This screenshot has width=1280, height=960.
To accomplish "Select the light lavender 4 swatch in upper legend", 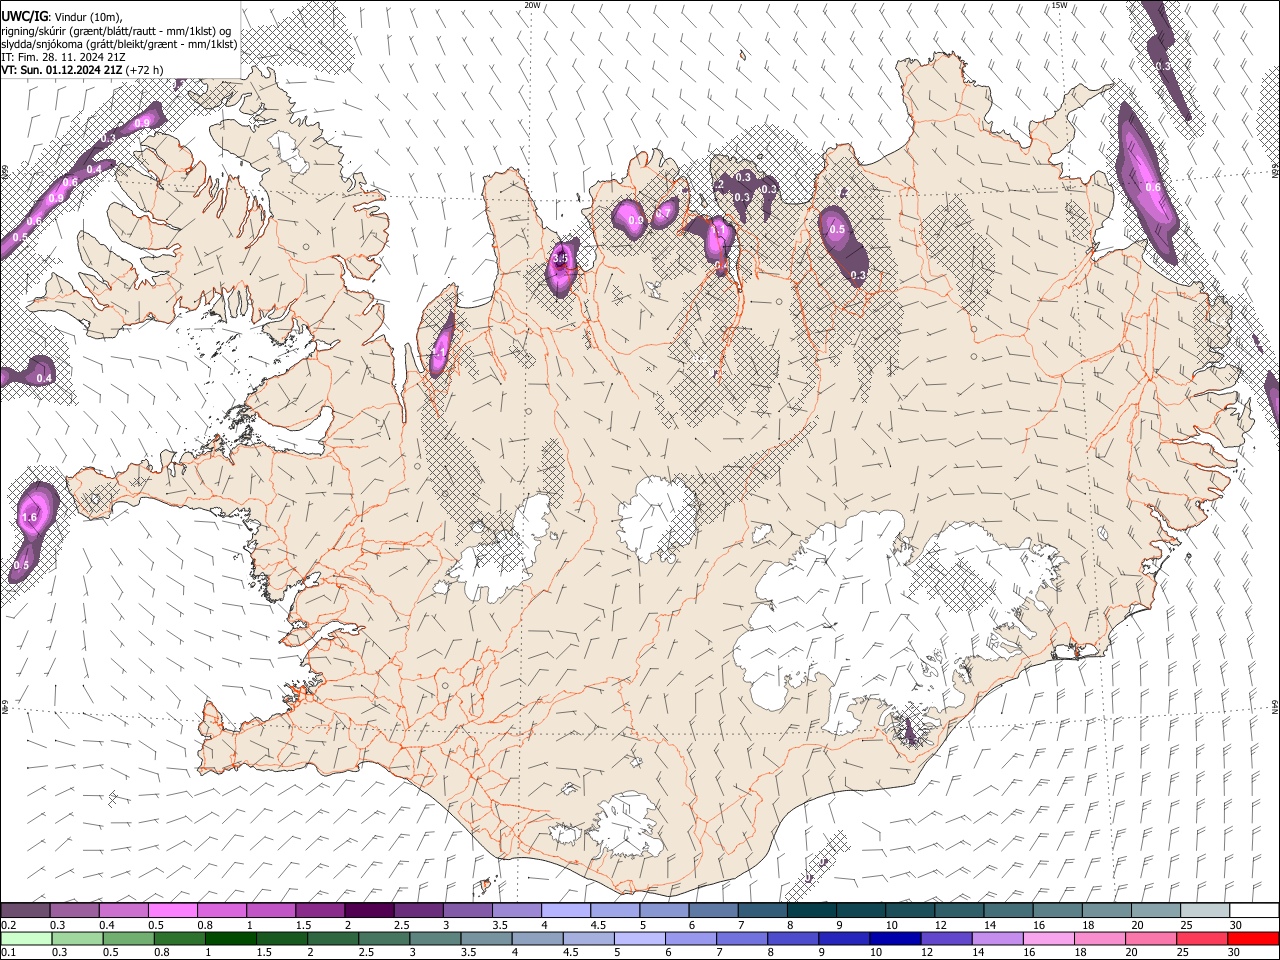I will (x=566, y=910).
